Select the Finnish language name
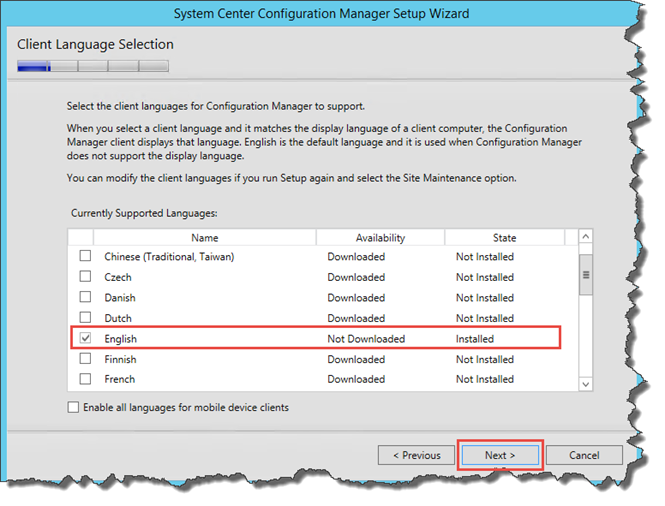The image size is (665, 506). (120, 359)
